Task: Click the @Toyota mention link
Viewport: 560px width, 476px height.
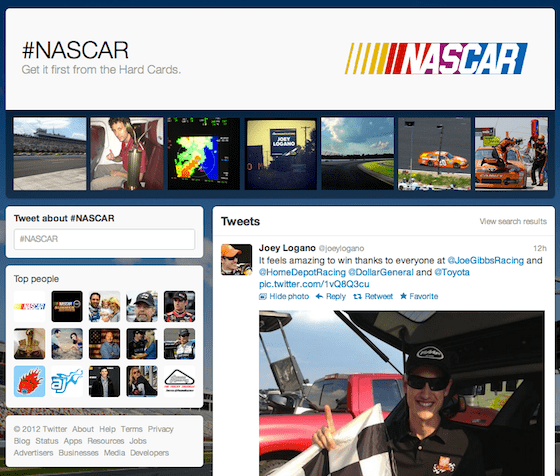Action: click(x=452, y=272)
